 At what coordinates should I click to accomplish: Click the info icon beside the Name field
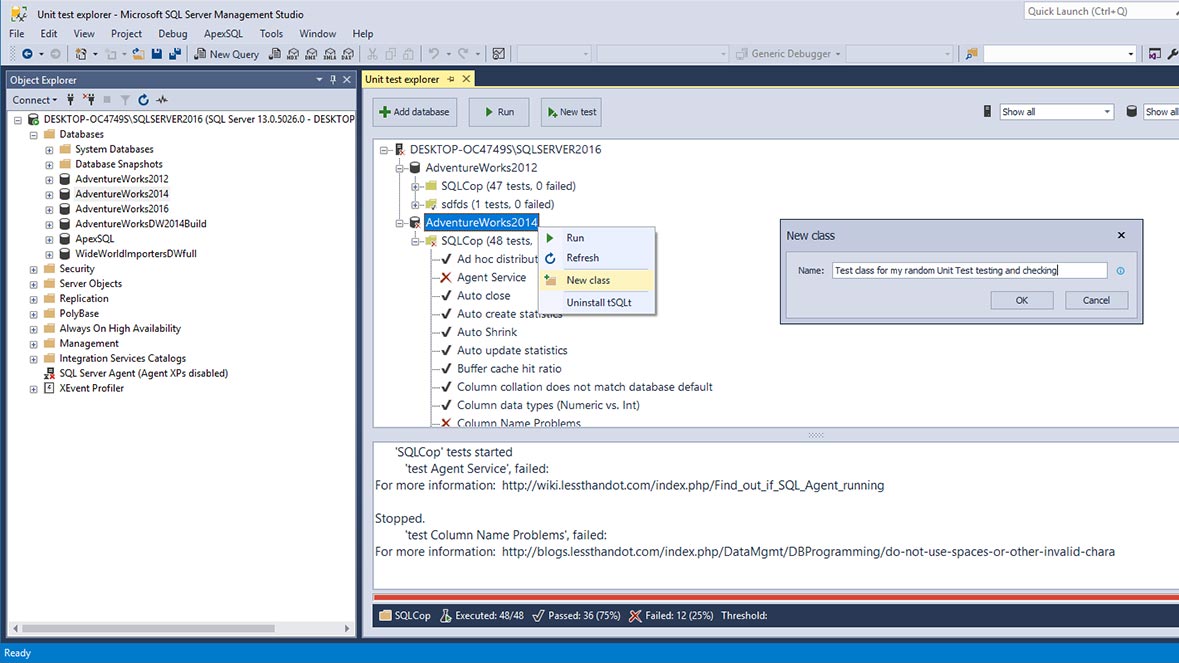pyautogui.click(x=1120, y=271)
